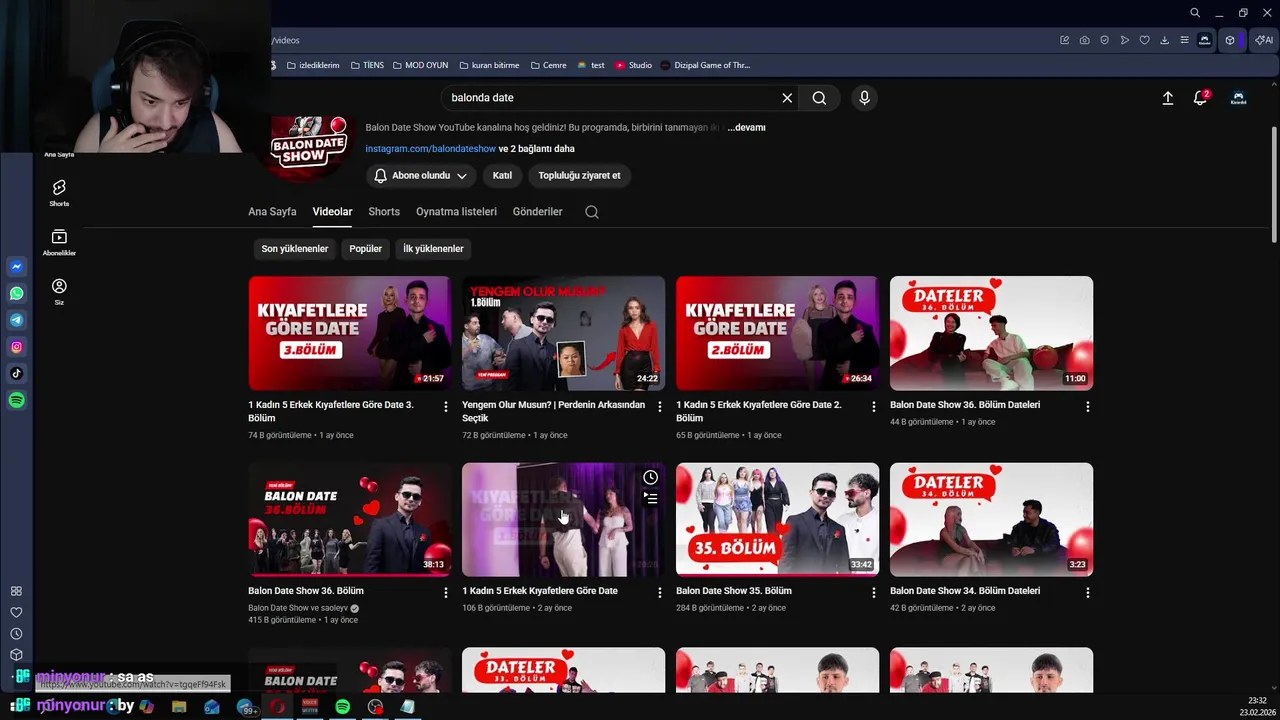Open options for Kıyafetlere Göre Date 2. Bölüm
1280x720 pixels.
tap(873, 406)
